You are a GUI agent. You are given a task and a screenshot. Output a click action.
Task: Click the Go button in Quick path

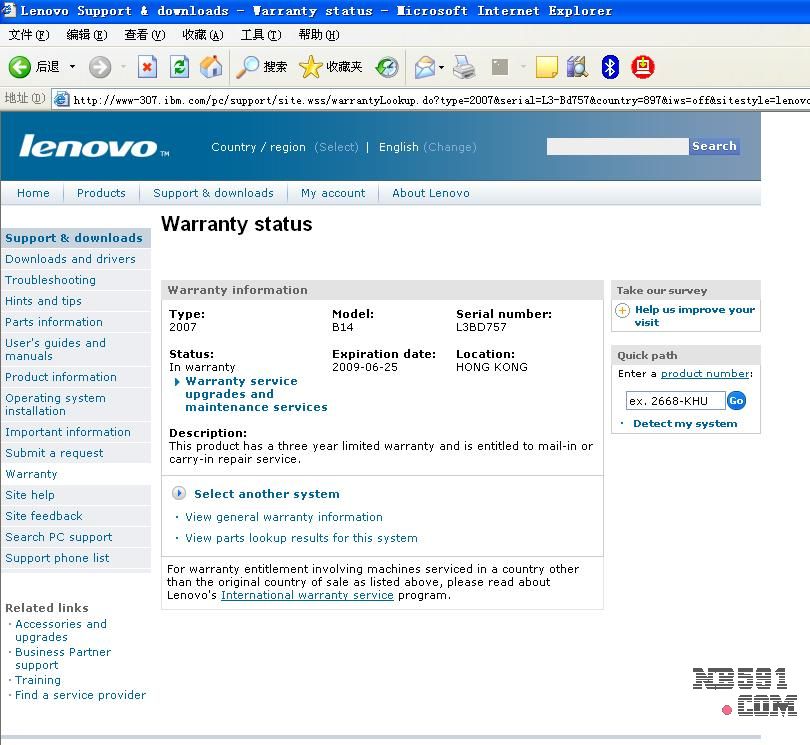pyautogui.click(x=736, y=400)
